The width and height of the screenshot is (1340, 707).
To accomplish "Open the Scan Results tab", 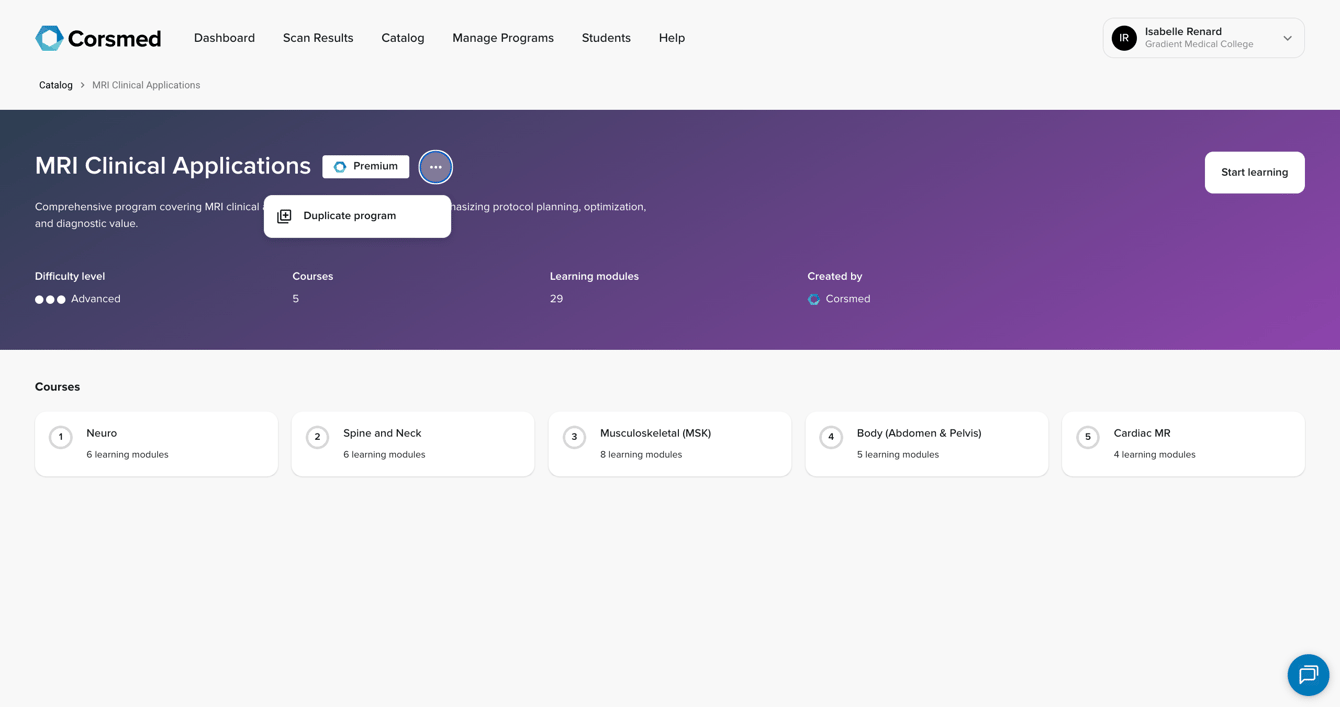I will pyautogui.click(x=318, y=38).
